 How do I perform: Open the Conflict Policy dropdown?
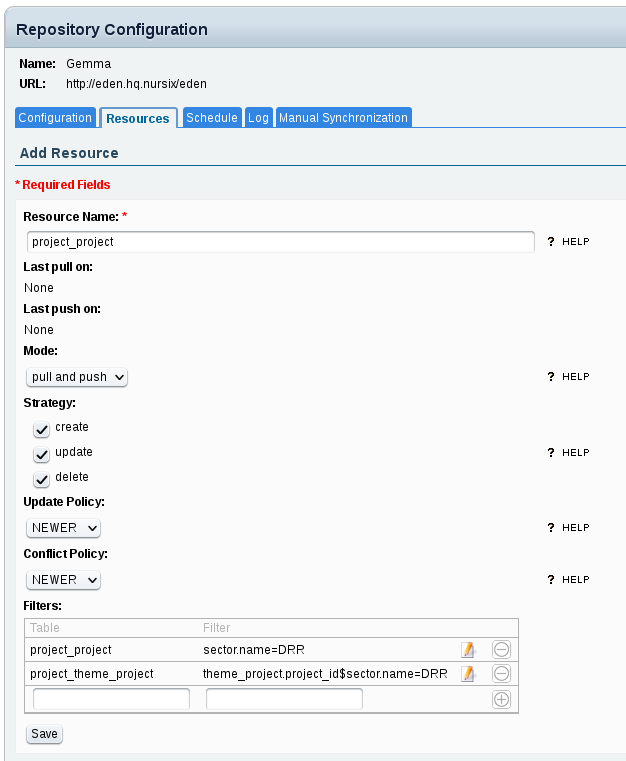(64, 579)
